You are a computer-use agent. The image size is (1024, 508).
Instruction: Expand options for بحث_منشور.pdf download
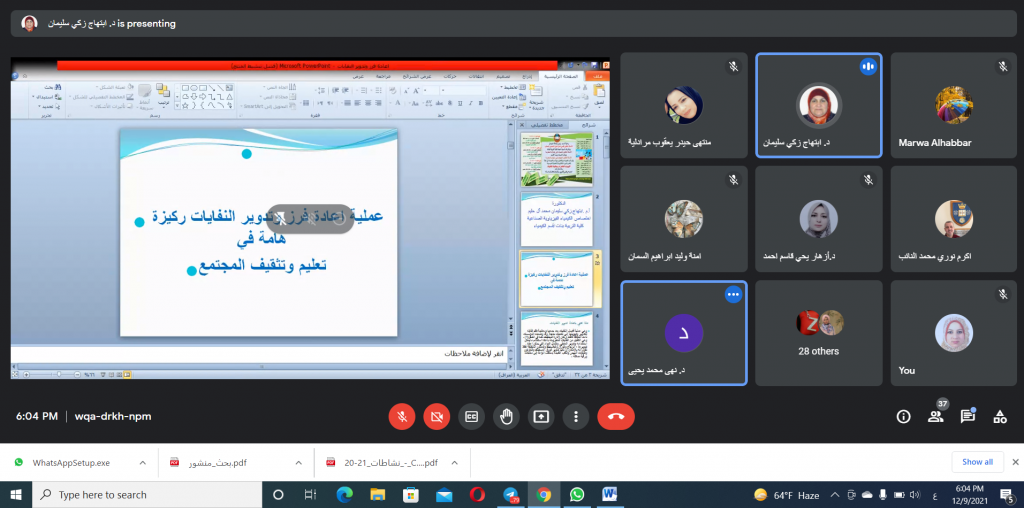coord(298,463)
